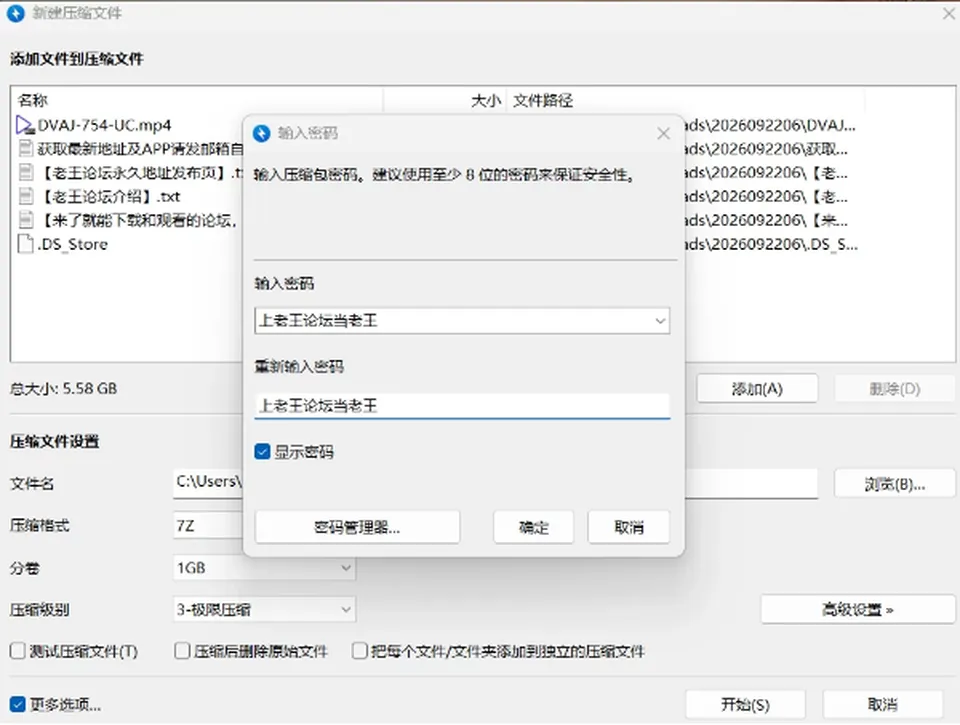Select the DVAJ-754-UC.mp4 file name
Image resolution: width=960 pixels, height=725 pixels.
(x=105, y=126)
